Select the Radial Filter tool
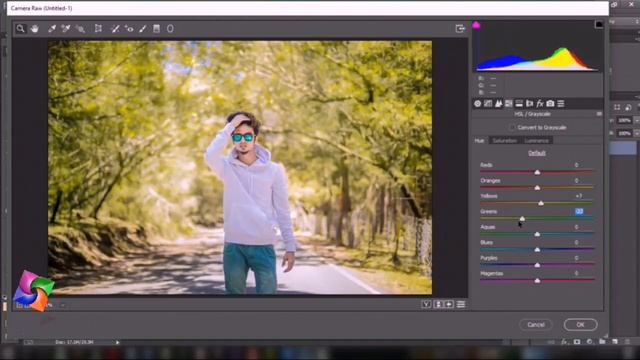 point(170,29)
